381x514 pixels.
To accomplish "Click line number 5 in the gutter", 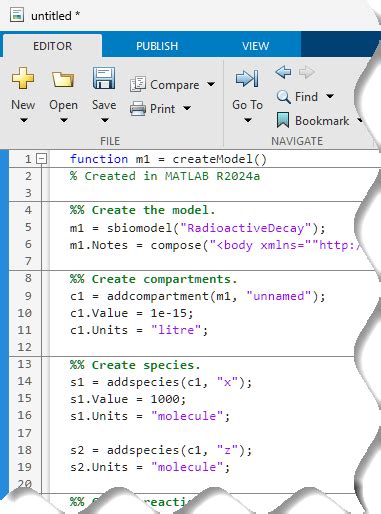I will click(x=28, y=227).
